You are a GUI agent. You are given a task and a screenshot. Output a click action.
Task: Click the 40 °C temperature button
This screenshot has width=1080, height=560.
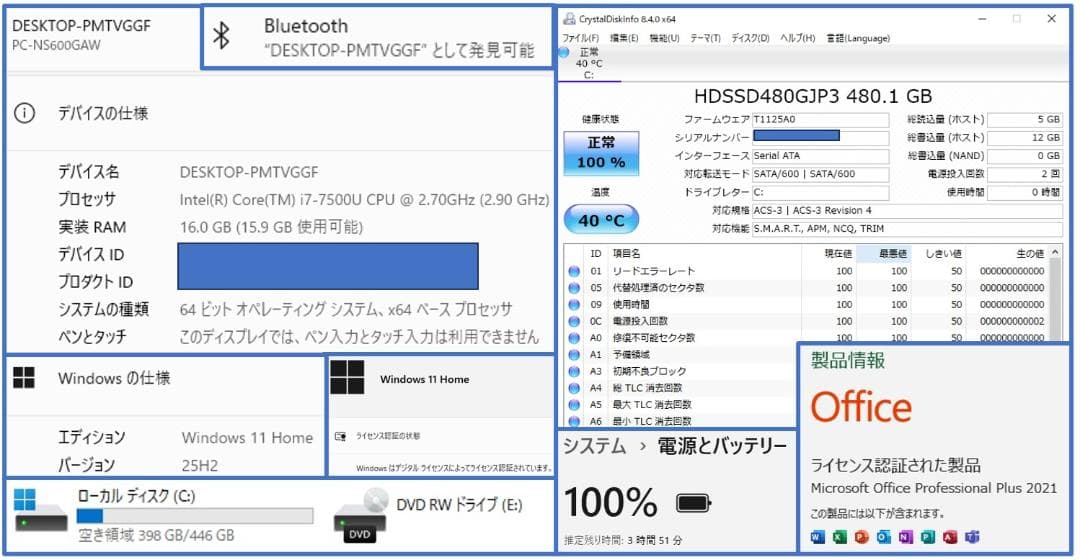601,220
